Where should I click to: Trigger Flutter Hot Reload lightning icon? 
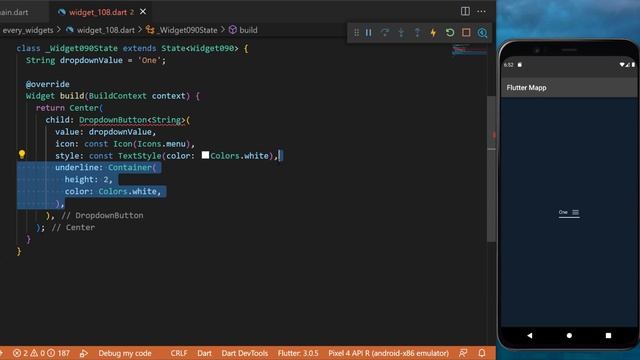tap(433, 33)
